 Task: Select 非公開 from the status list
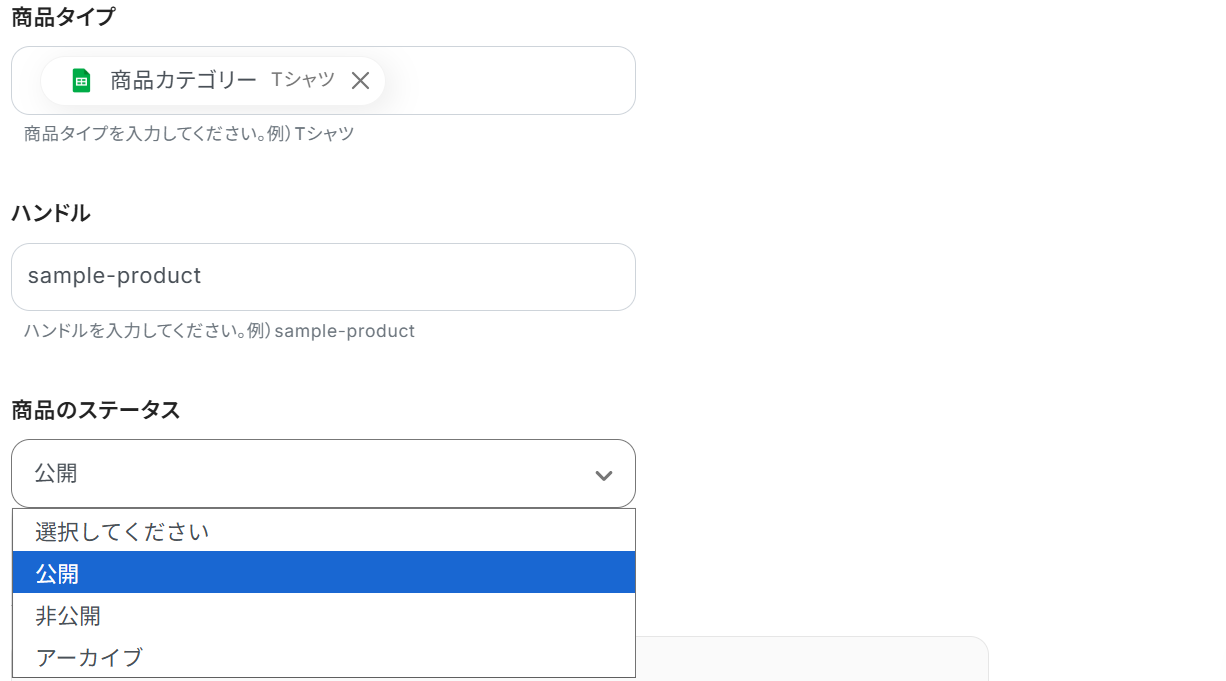[68, 615]
